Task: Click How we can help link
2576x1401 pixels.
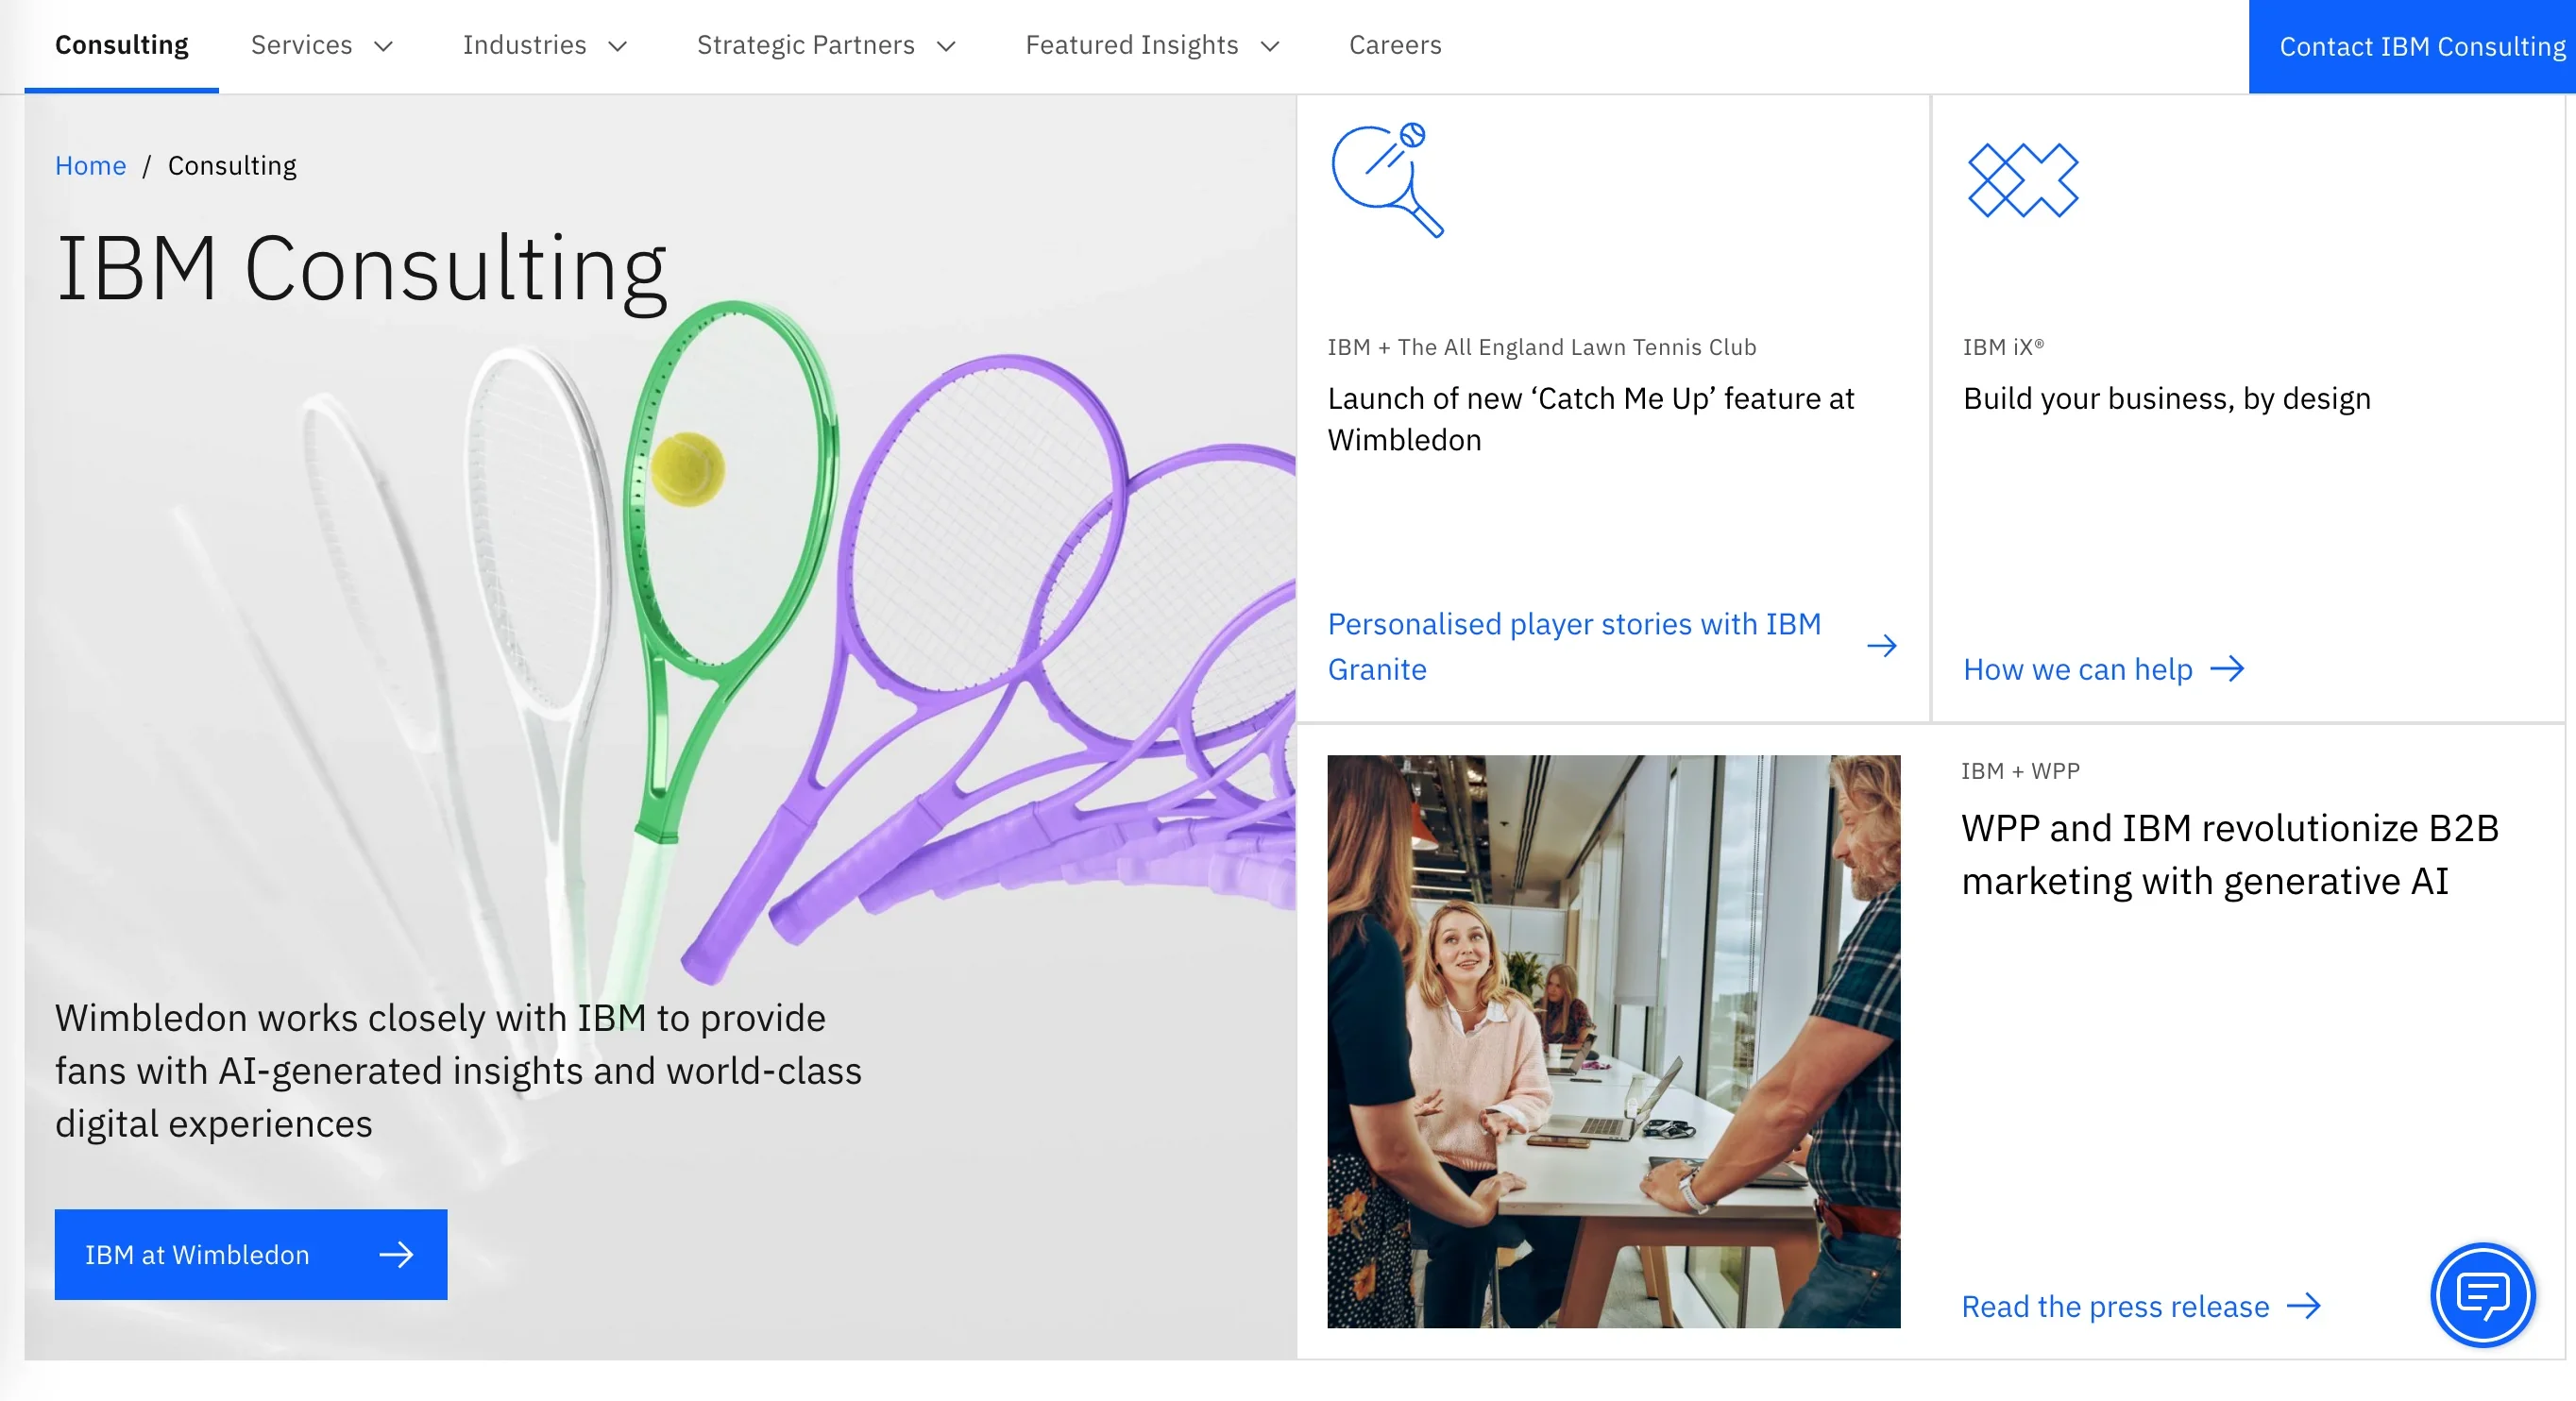Action: click(2077, 669)
